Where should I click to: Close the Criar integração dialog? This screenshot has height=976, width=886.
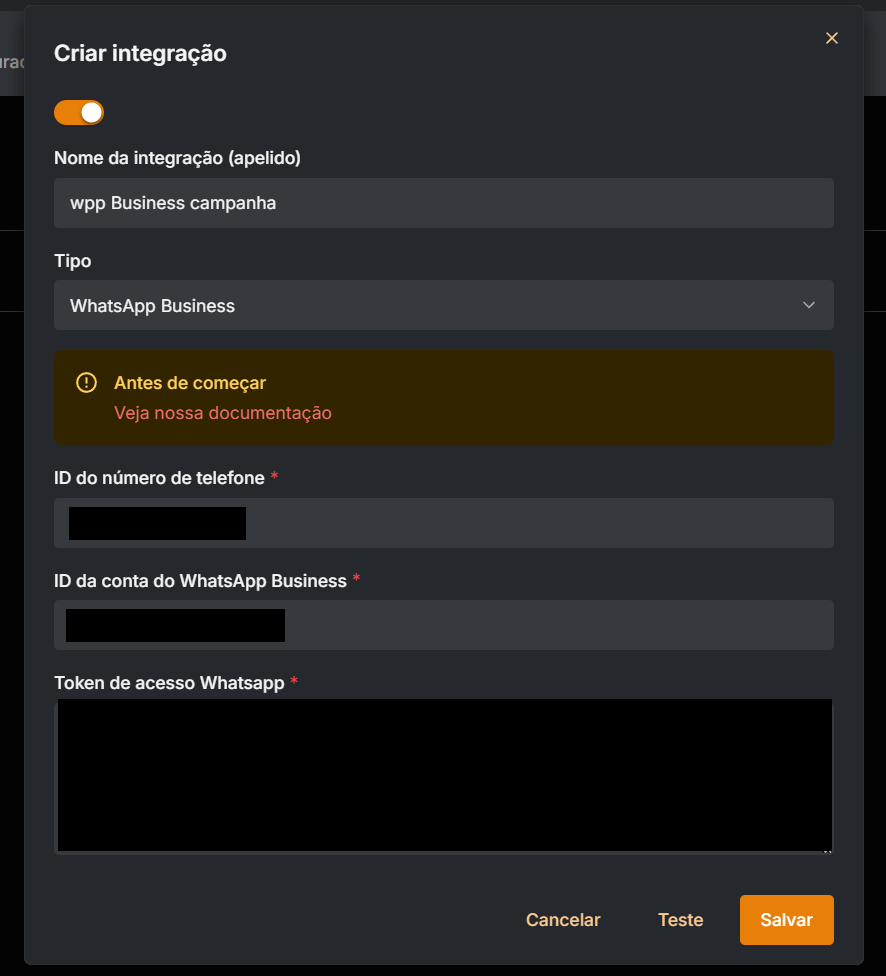click(831, 38)
